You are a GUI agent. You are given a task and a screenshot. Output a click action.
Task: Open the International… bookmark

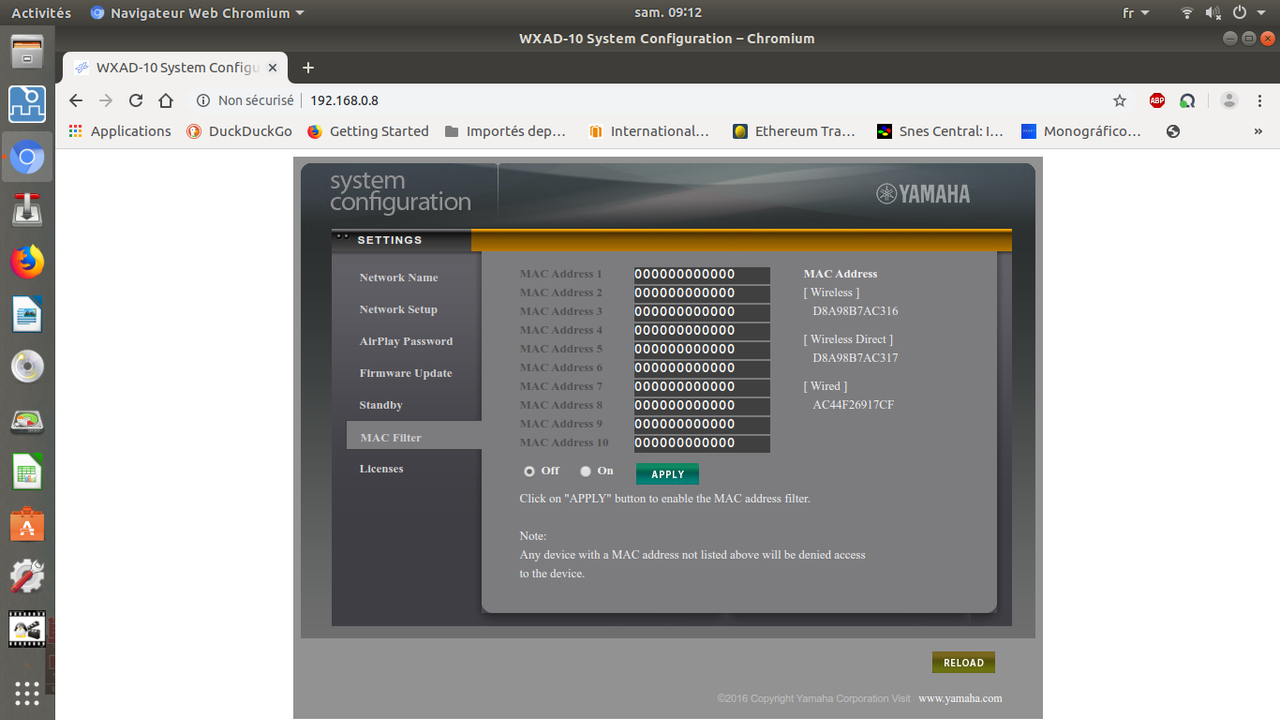tap(649, 131)
